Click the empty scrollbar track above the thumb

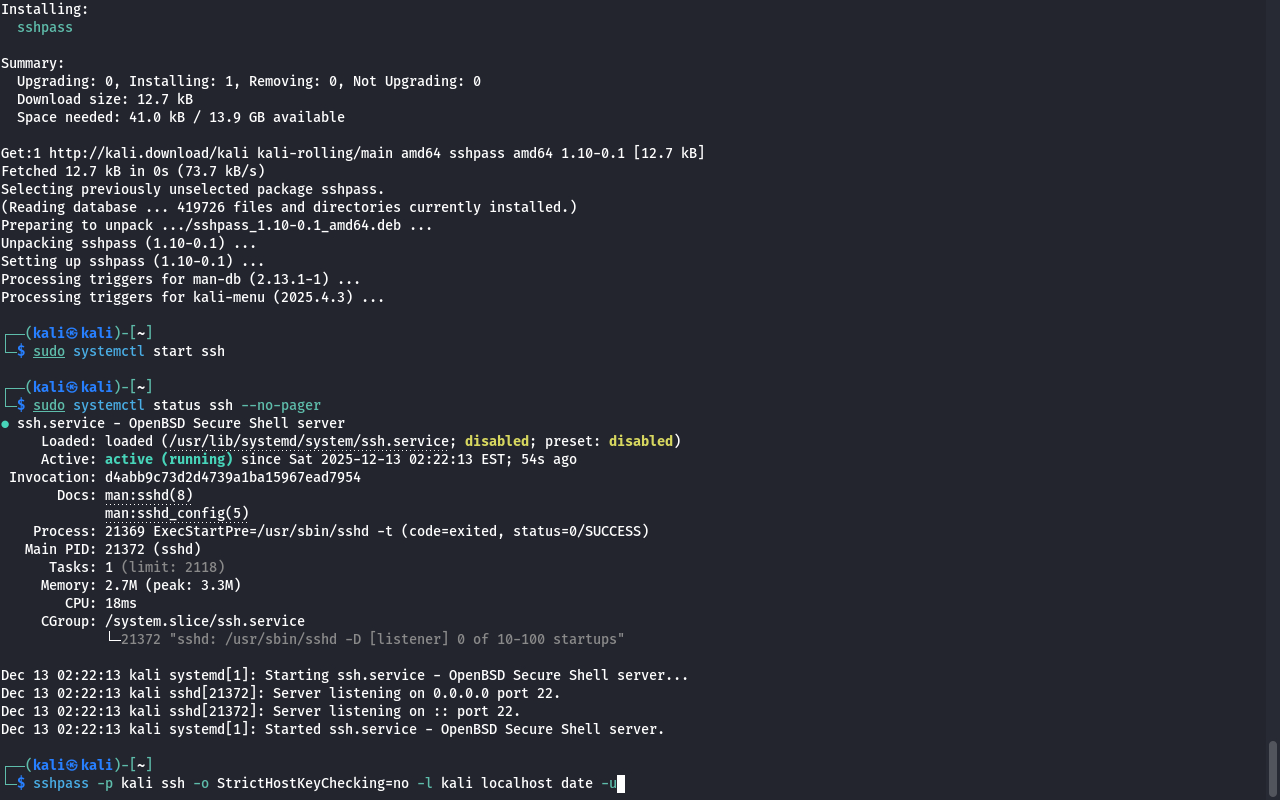pyautogui.click(x=1273, y=370)
